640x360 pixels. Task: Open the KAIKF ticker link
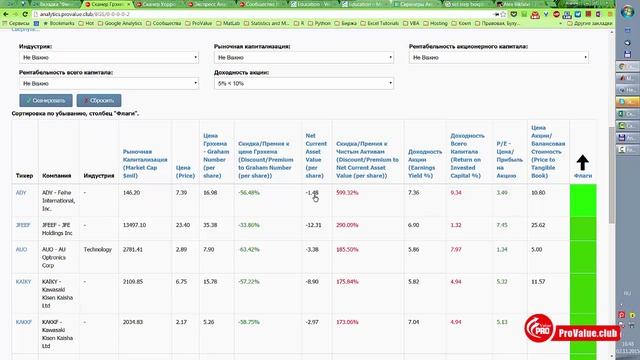click(23, 322)
